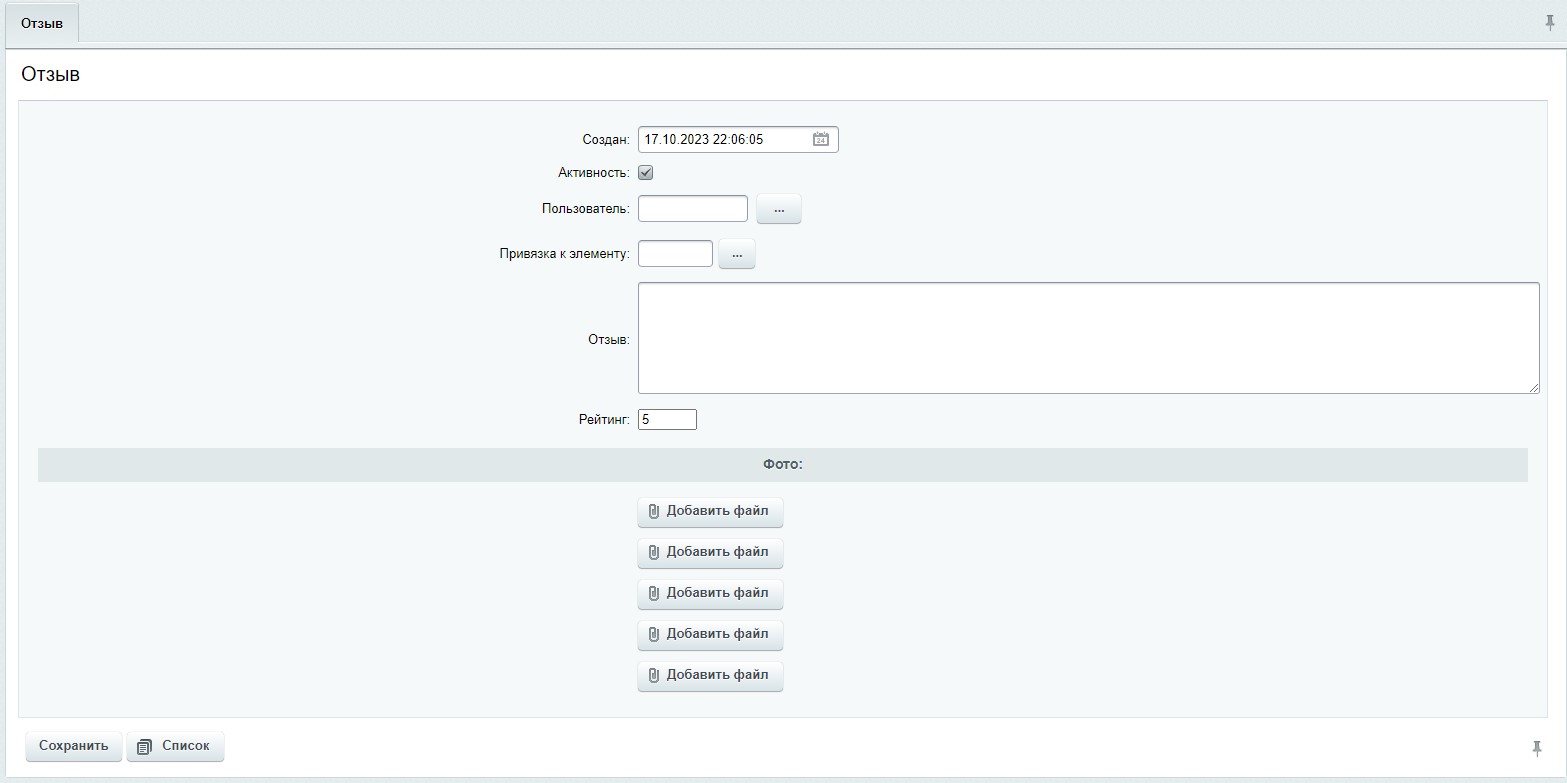Select the Отзыв tab
The height and width of the screenshot is (783, 1567).
click(42, 23)
